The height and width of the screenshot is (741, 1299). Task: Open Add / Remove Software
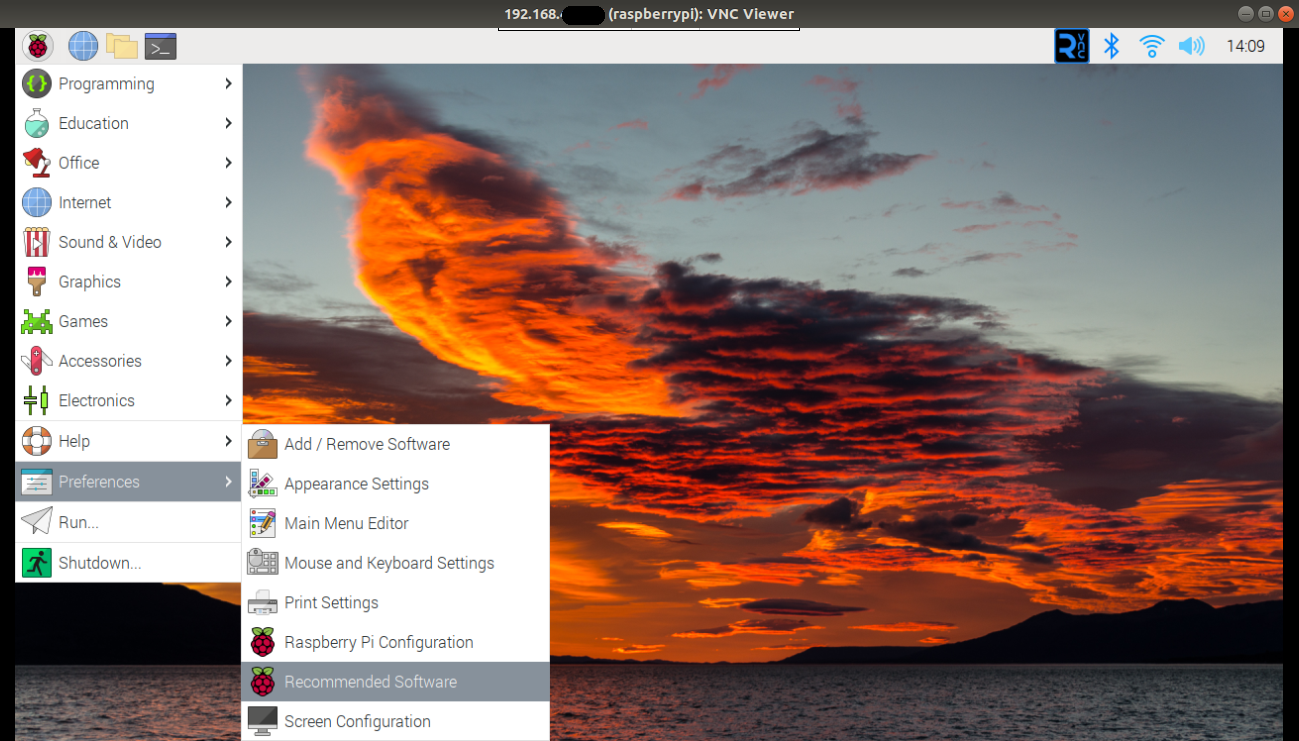(x=395, y=444)
